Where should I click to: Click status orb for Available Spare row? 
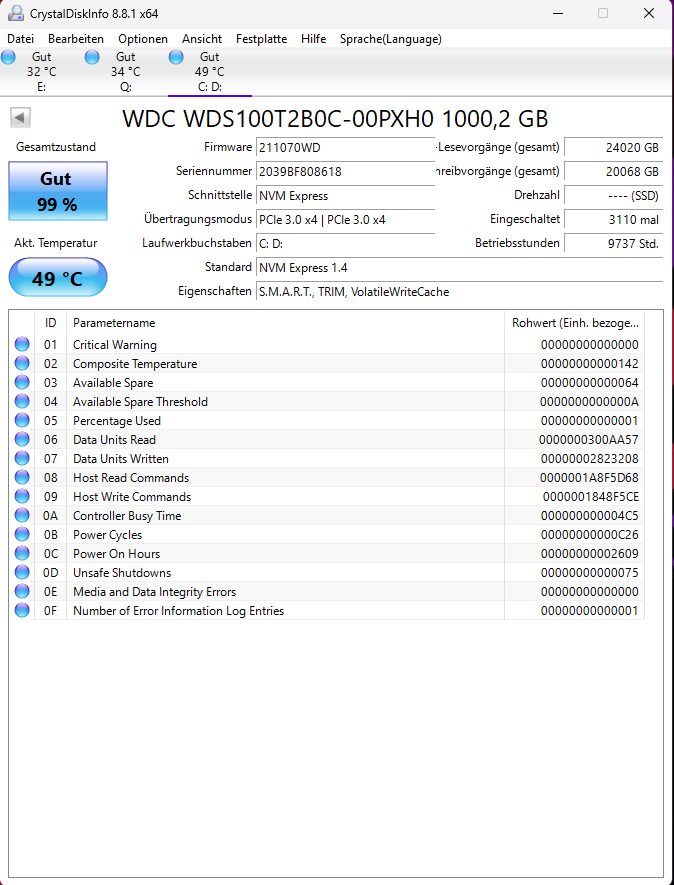pos(22,382)
